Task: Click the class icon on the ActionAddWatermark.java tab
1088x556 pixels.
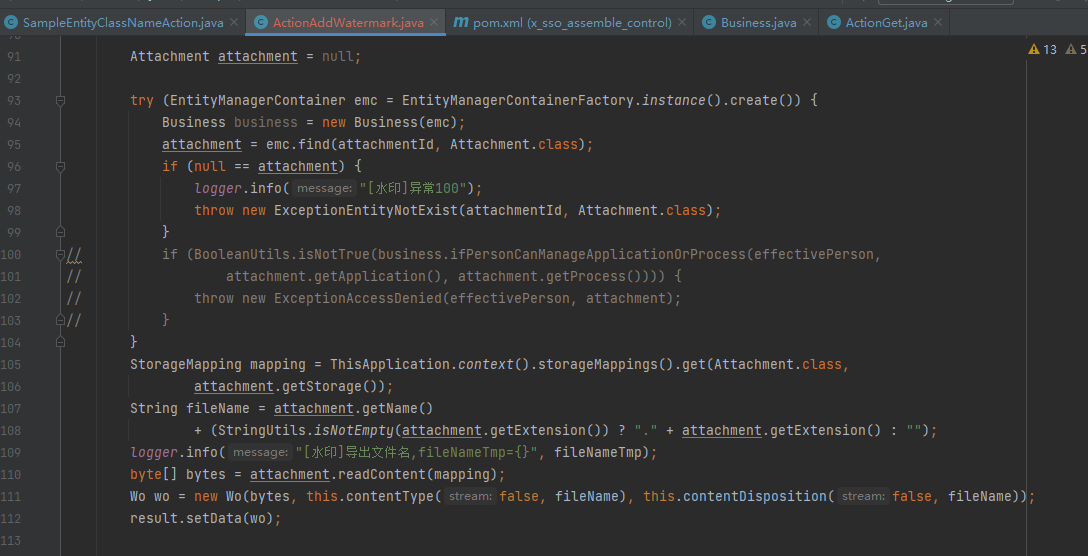Action: [261, 22]
